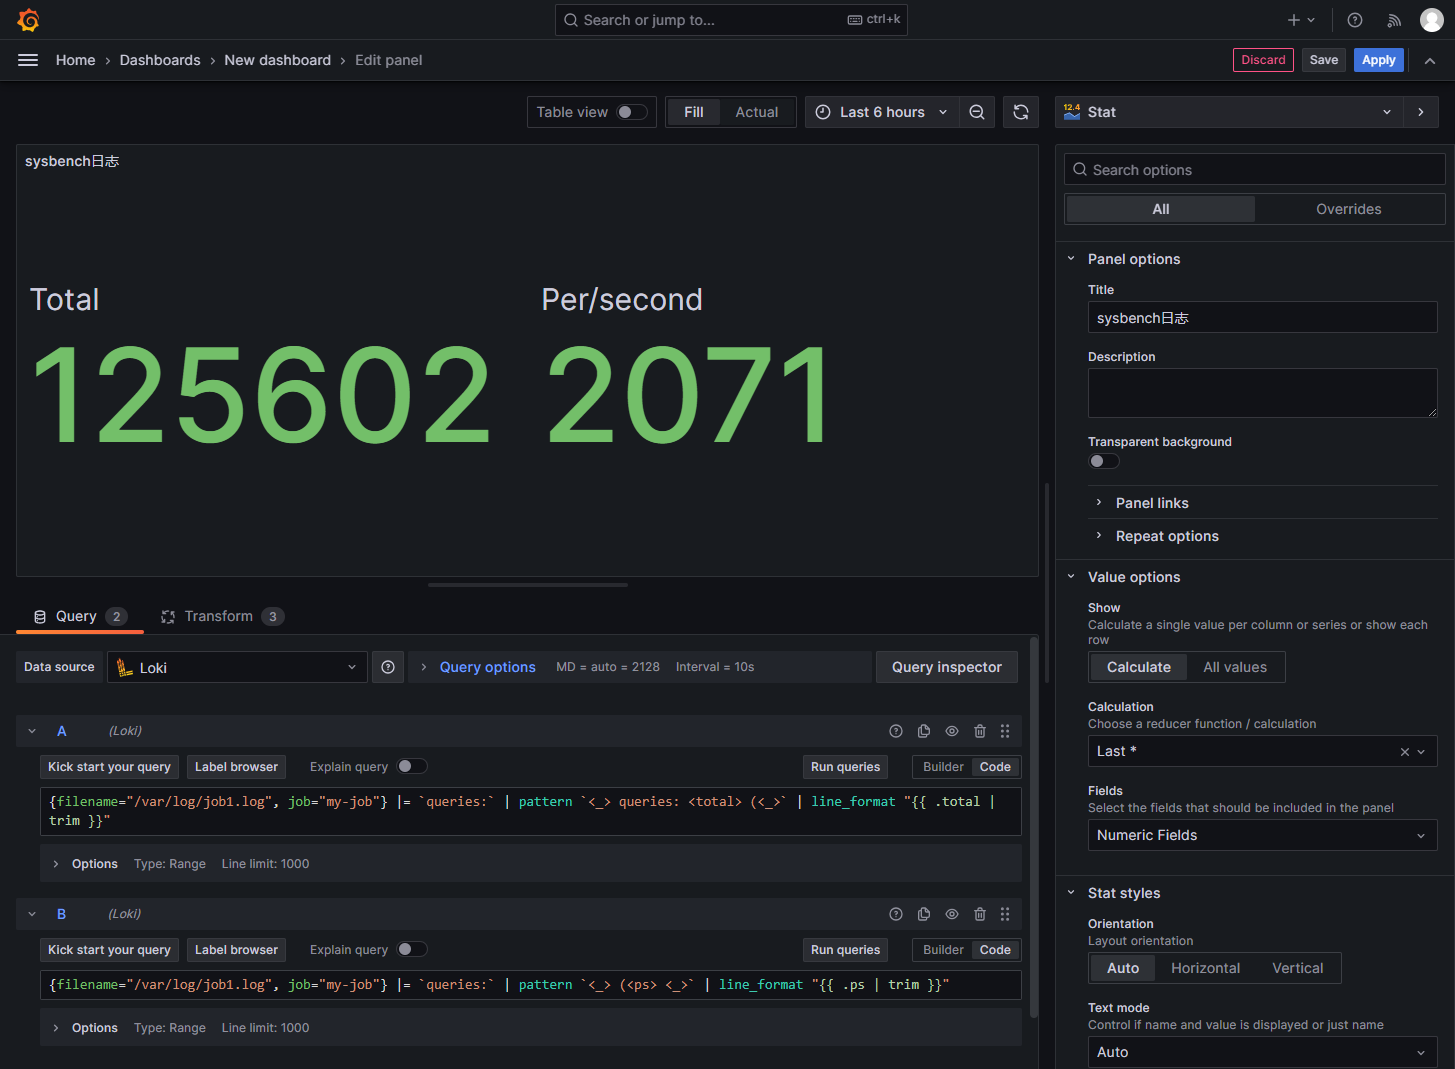This screenshot has width=1455, height=1069.
Task: Toggle the Table view switch
Action: [x=632, y=112]
